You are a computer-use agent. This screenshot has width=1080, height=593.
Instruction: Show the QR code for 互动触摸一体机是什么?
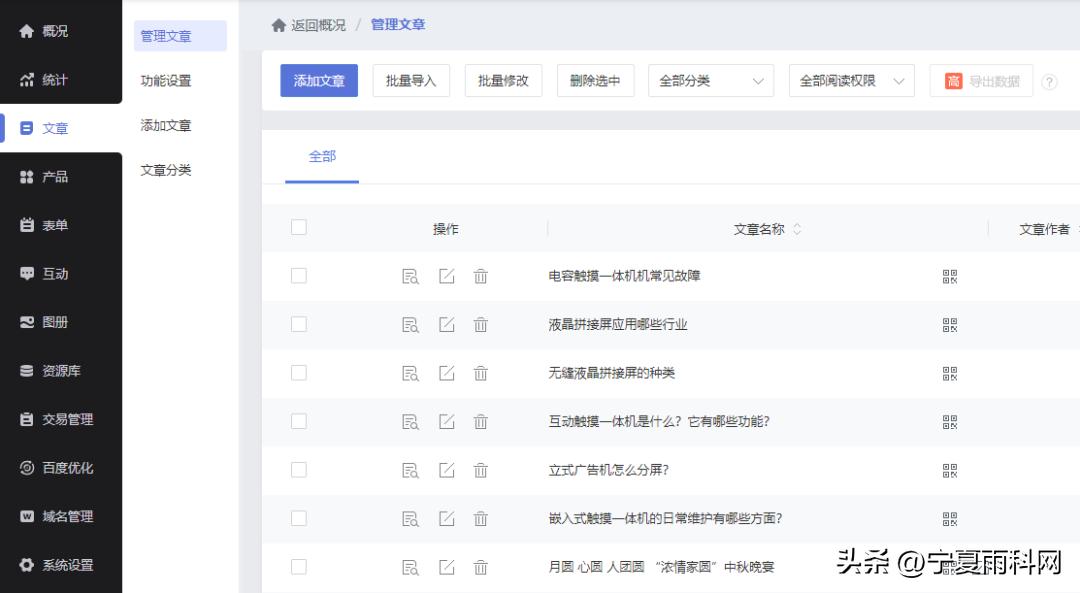pyautogui.click(x=948, y=421)
